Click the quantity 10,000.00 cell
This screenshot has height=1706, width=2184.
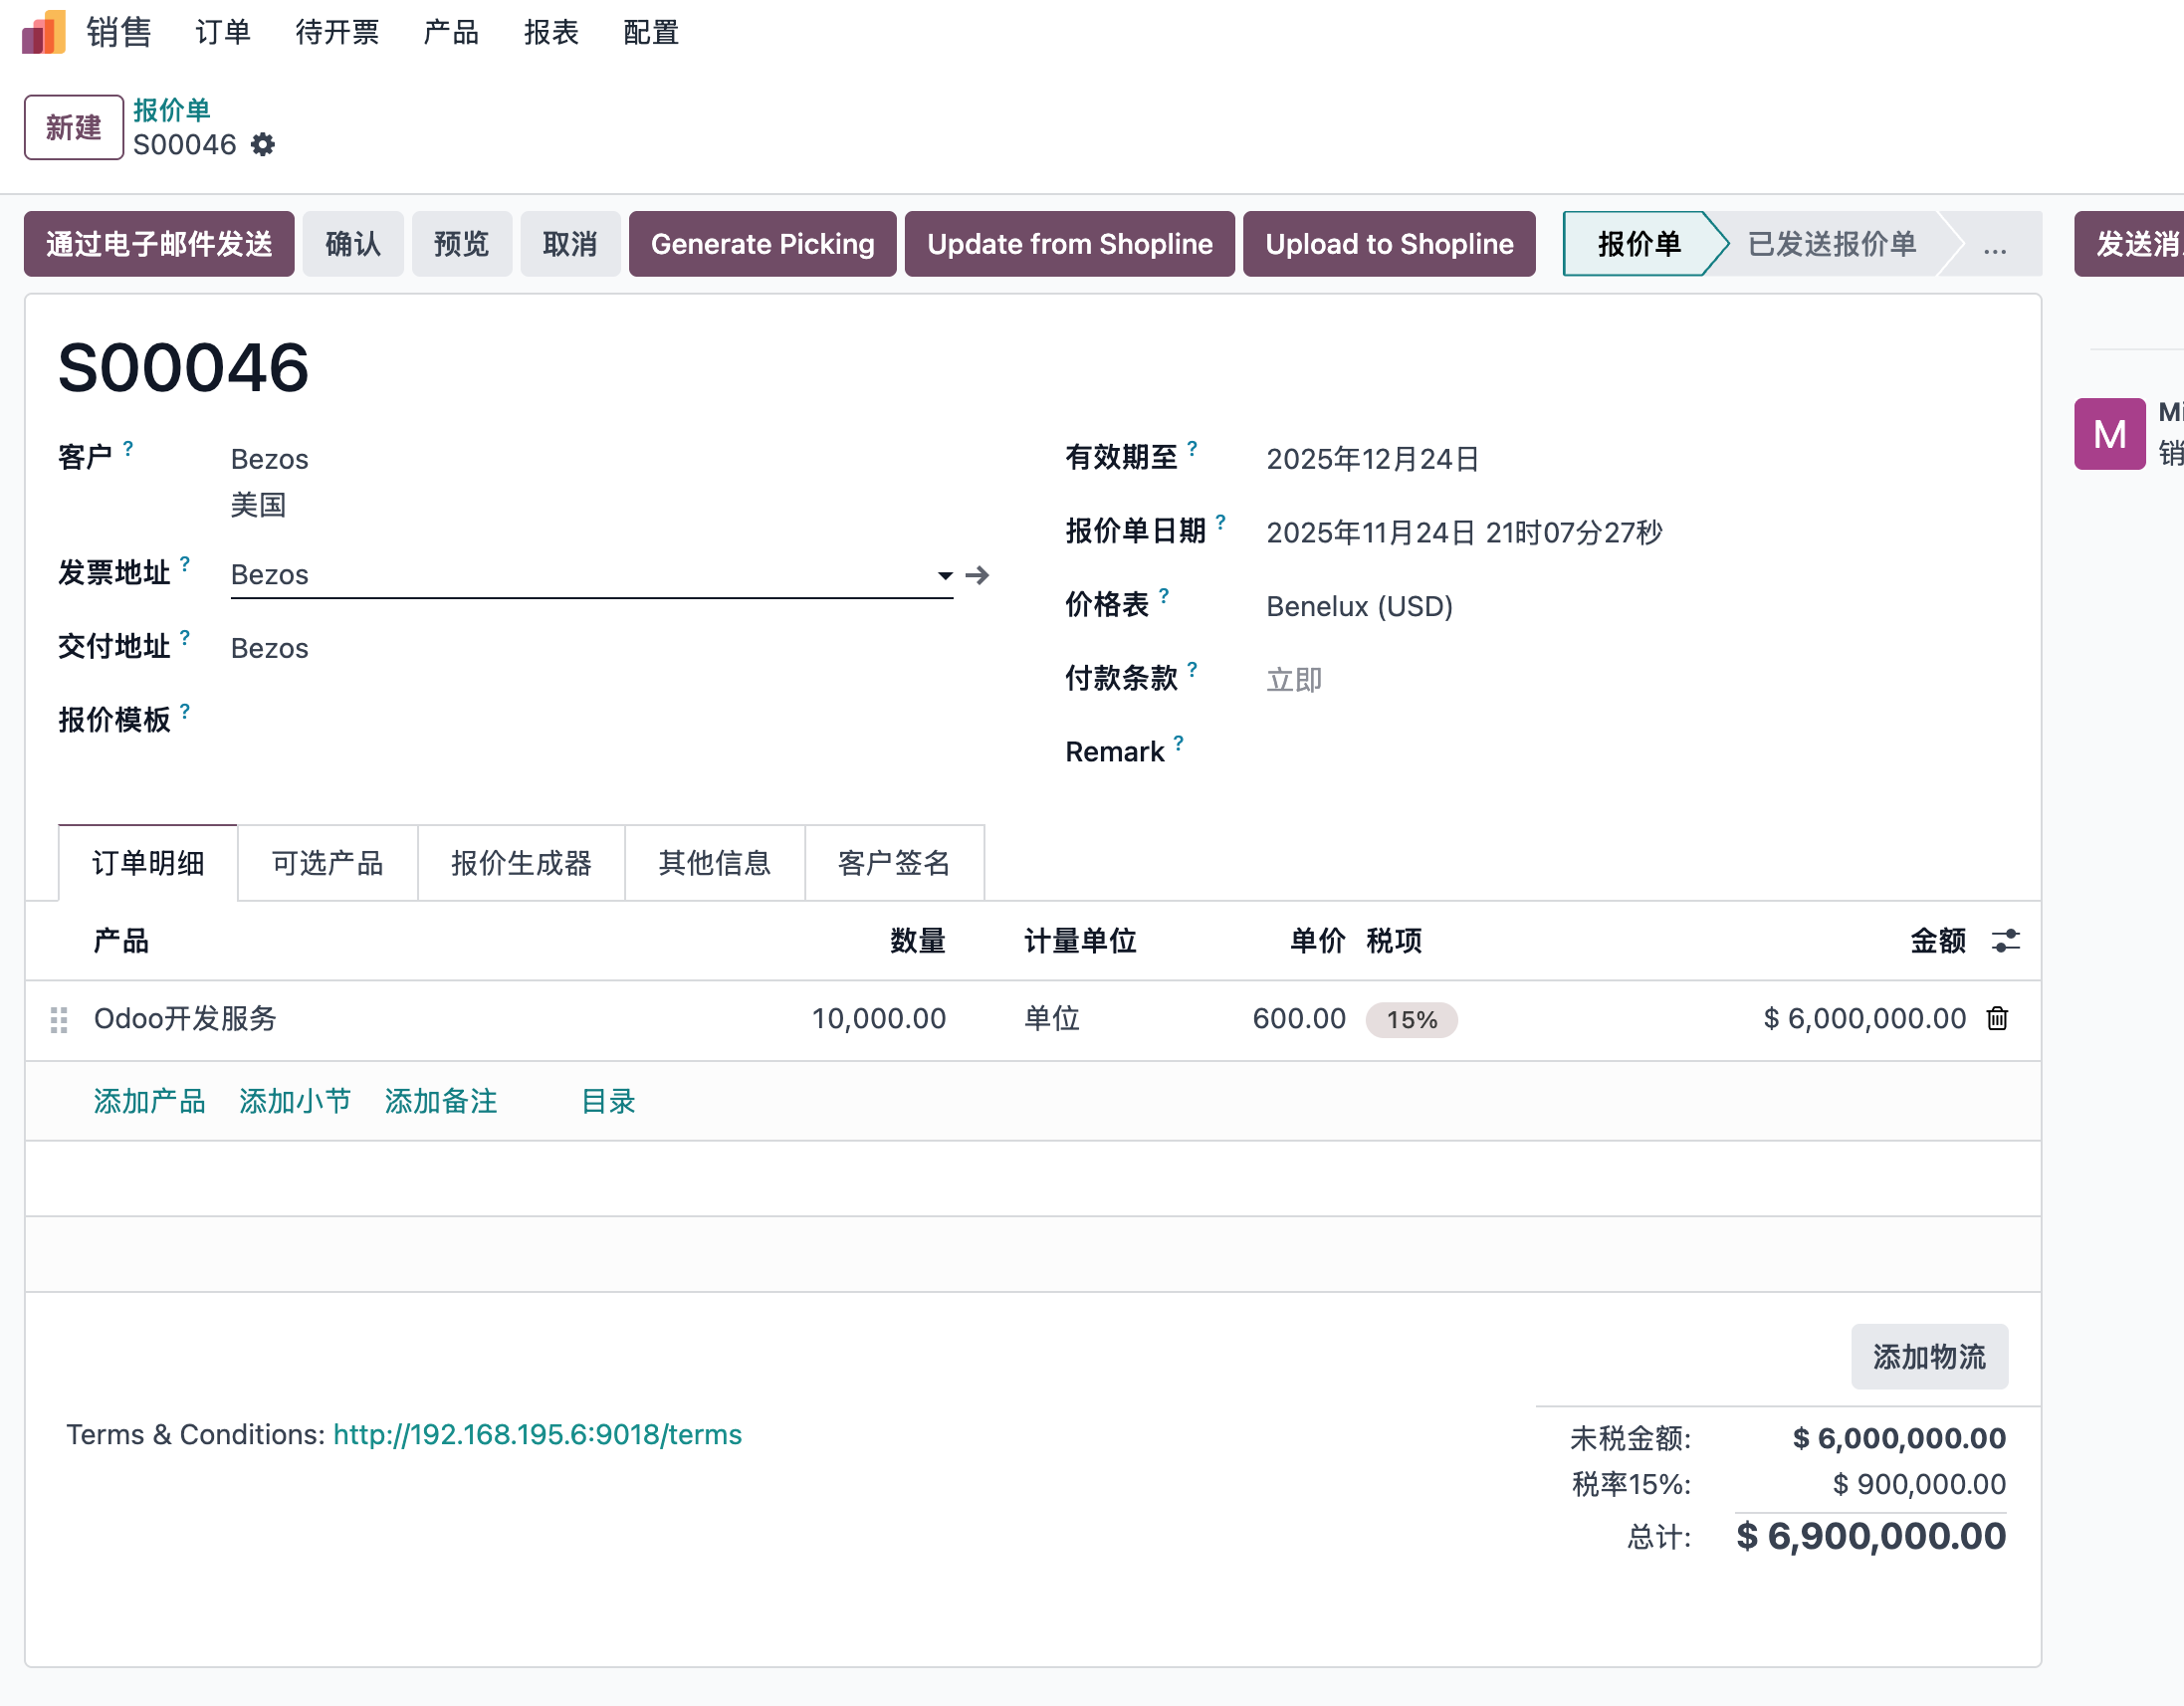tap(878, 1019)
